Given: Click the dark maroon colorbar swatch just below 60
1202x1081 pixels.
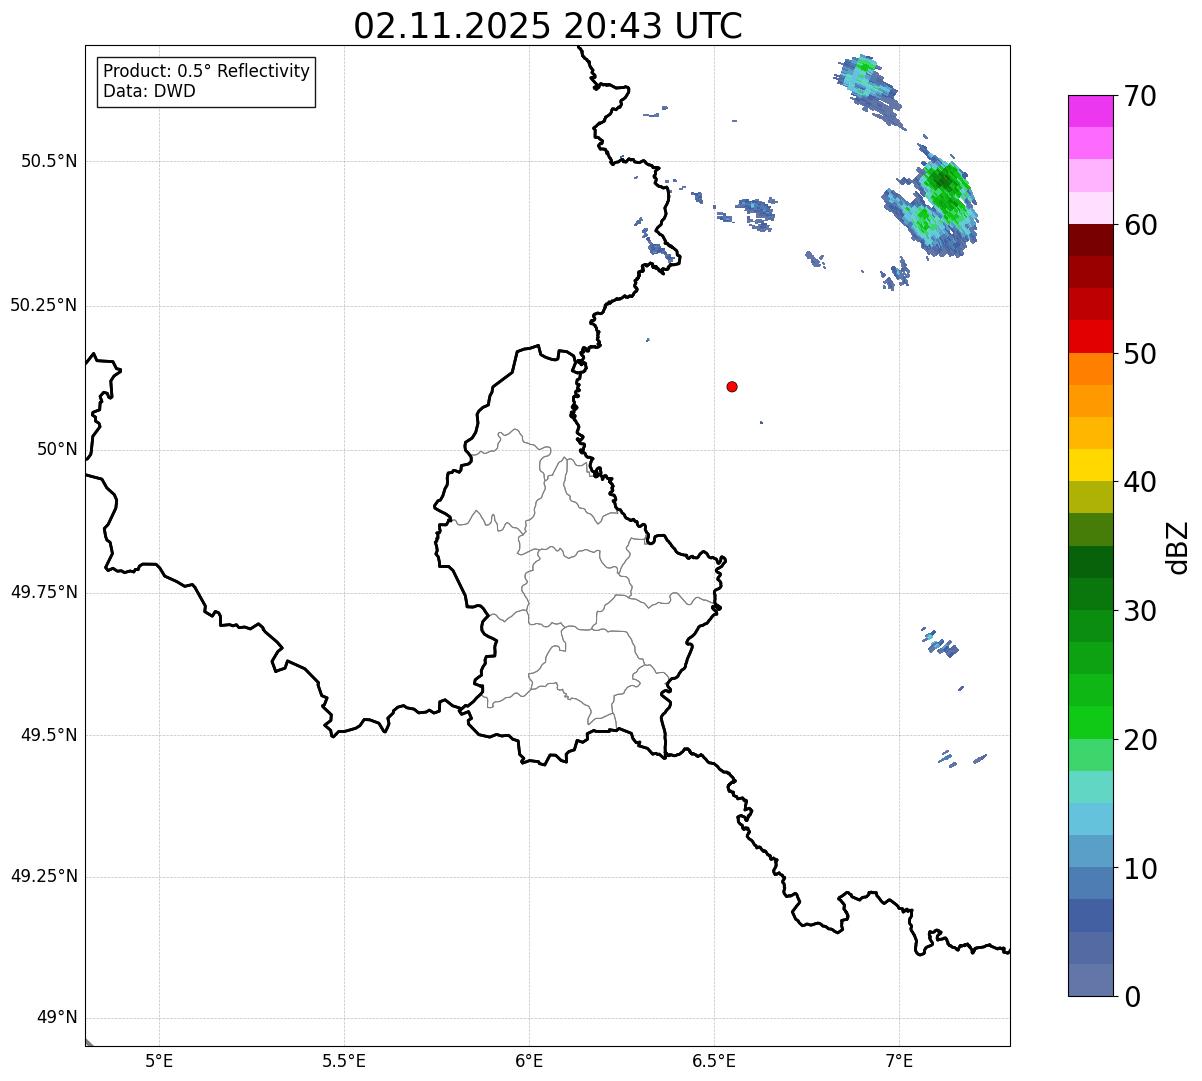Looking at the screenshot, I should pyautogui.click(x=1090, y=240).
